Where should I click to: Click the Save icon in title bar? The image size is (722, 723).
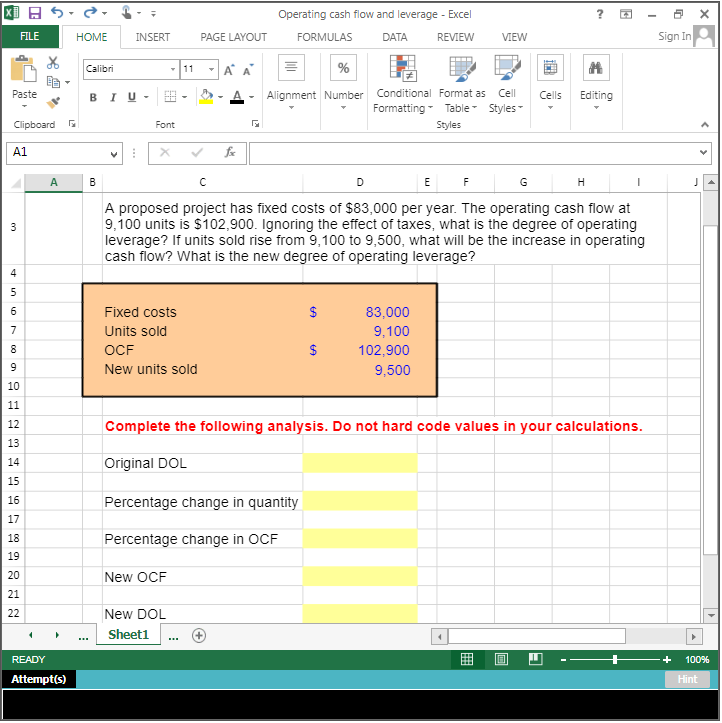pyautogui.click(x=35, y=13)
